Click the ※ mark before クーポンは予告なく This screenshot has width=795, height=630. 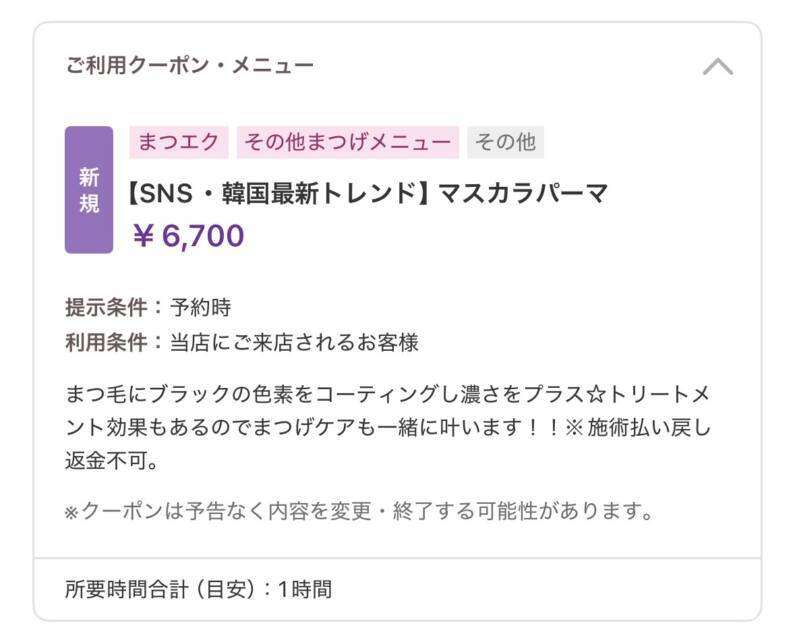tap(72, 513)
